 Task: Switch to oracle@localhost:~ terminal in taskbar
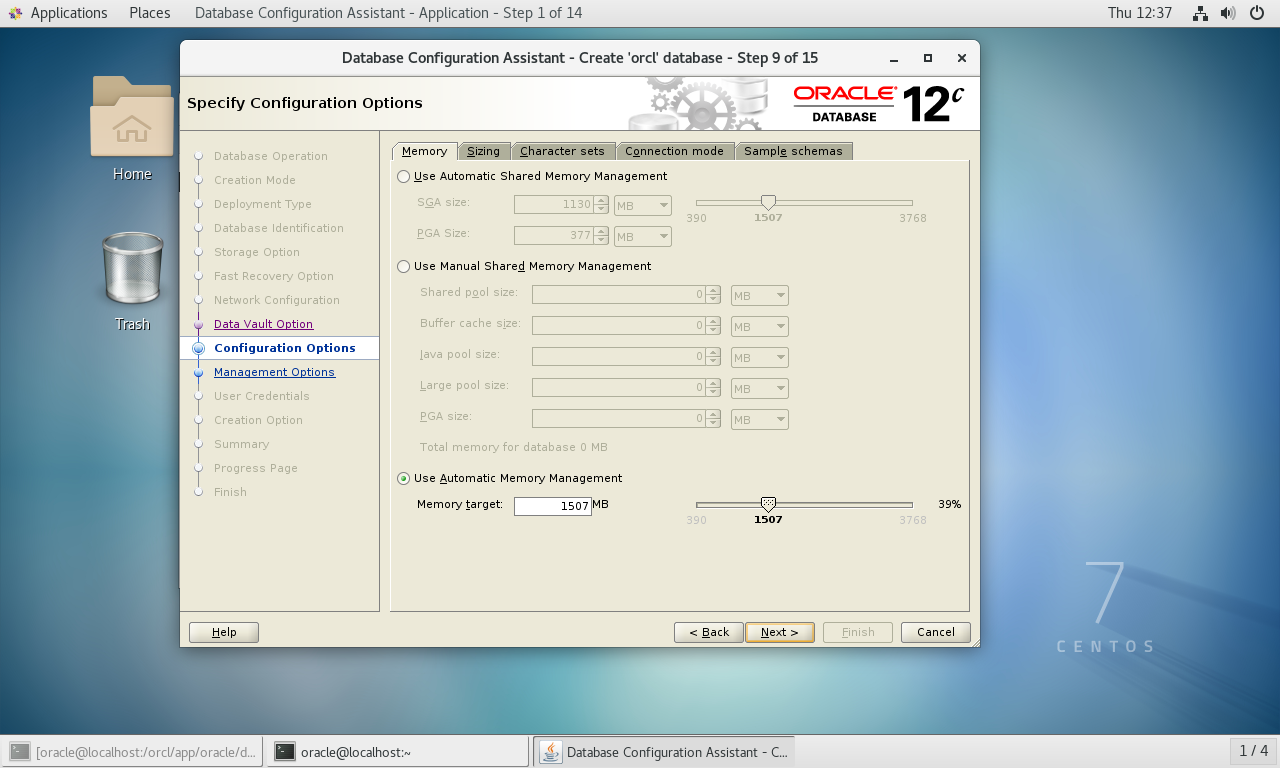pos(397,752)
